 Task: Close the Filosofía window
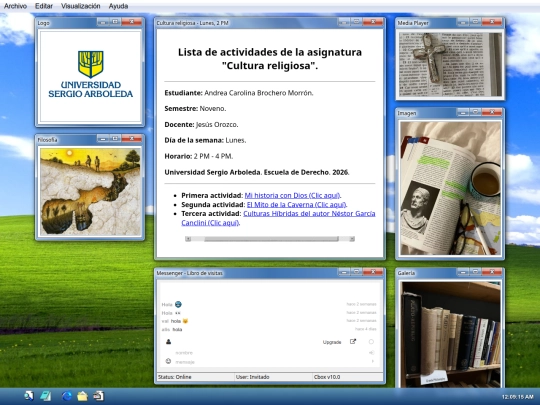click(x=132, y=138)
